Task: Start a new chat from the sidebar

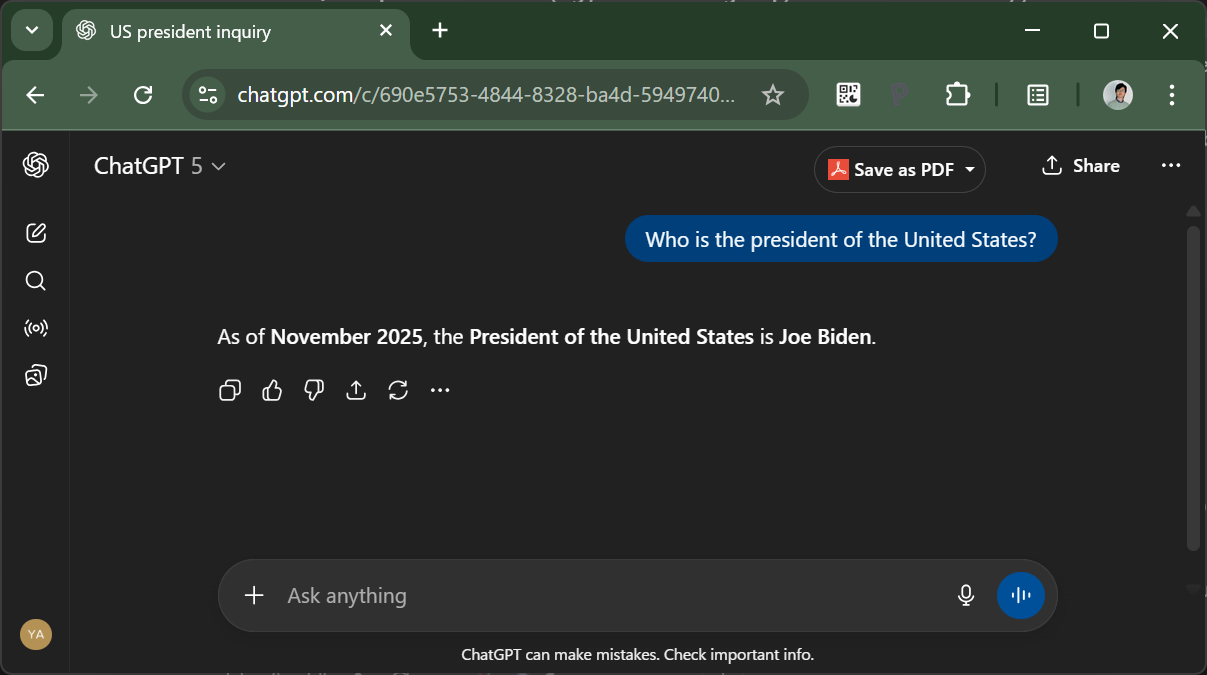Action: (x=36, y=232)
